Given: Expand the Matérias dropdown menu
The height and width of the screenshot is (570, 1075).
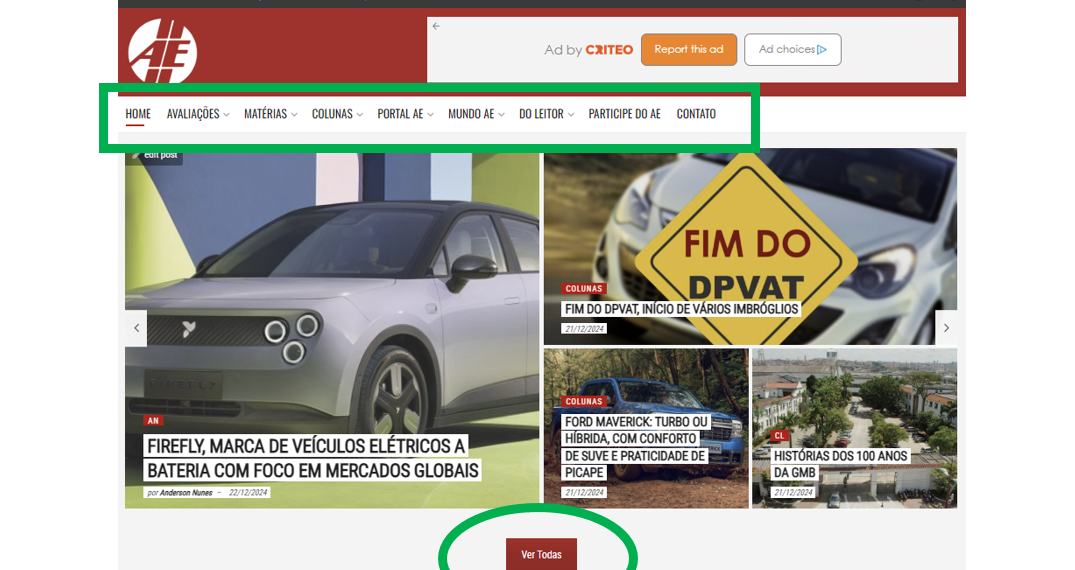Looking at the screenshot, I should pyautogui.click(x=270, y=114).
